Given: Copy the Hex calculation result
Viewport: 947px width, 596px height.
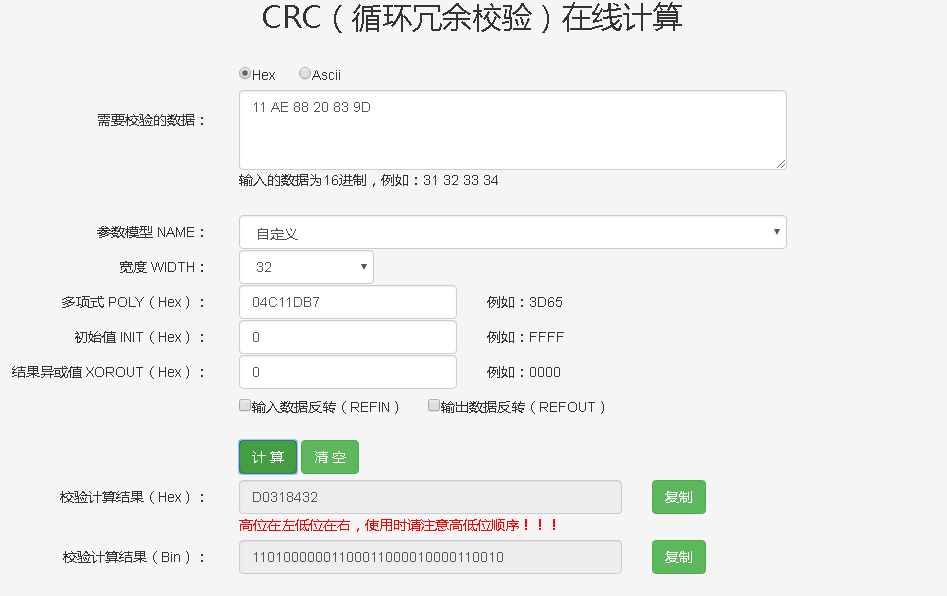Looking at the screenshot, I should click(678, 497).
